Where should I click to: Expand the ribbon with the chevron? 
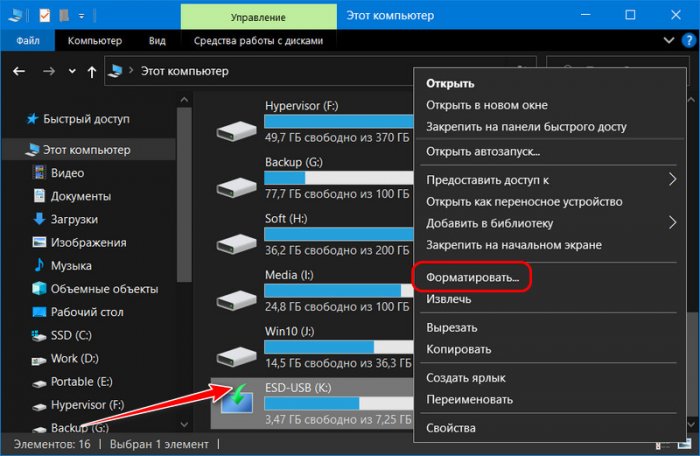coord(668,41)
